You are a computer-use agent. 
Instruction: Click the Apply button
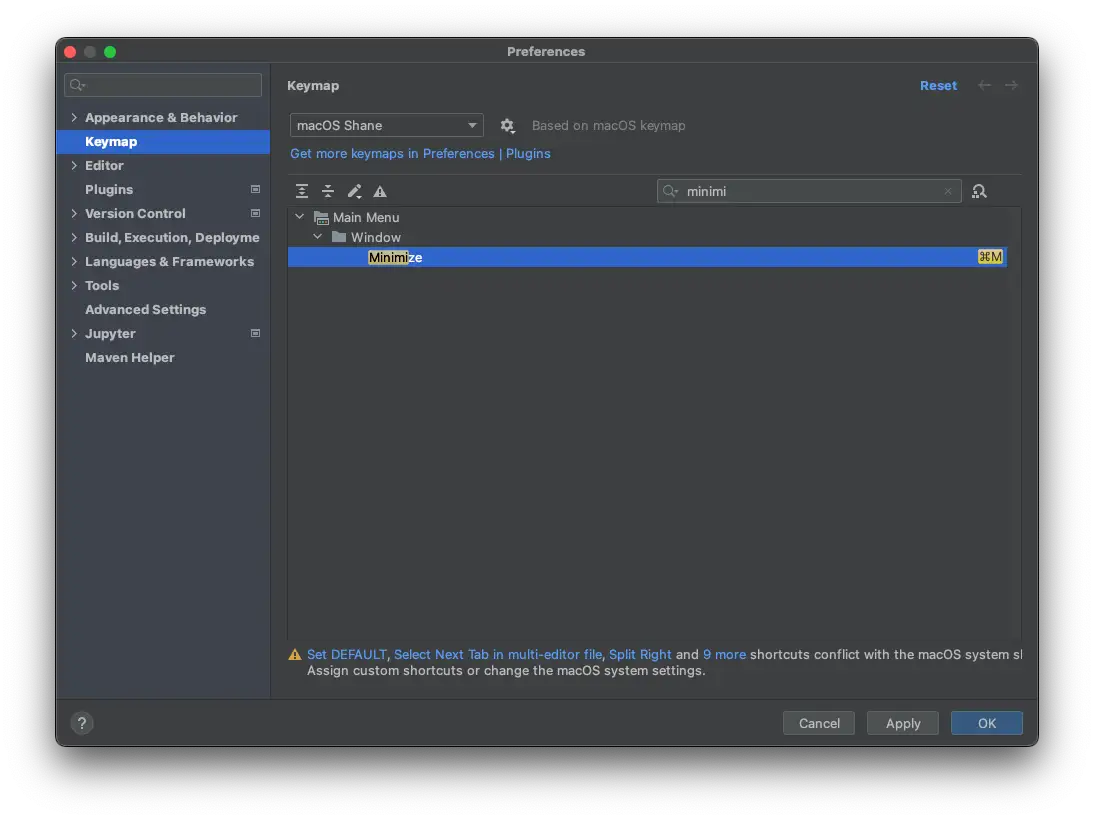tap(903, 723)
